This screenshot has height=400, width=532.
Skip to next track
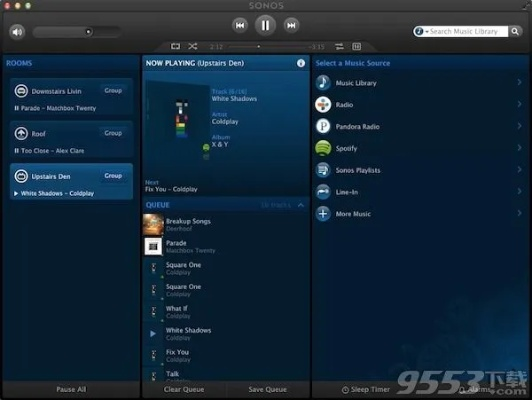coord(291,25)
